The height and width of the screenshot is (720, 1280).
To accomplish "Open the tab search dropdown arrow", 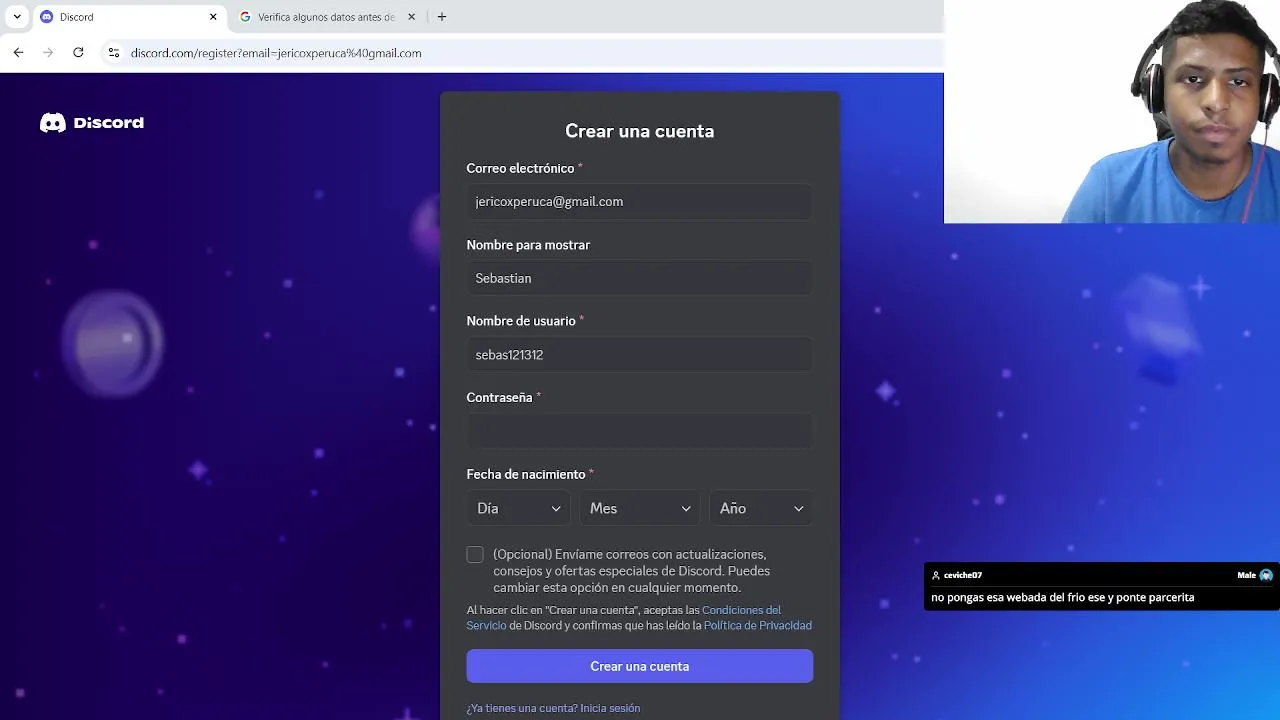I will [17, 17].
